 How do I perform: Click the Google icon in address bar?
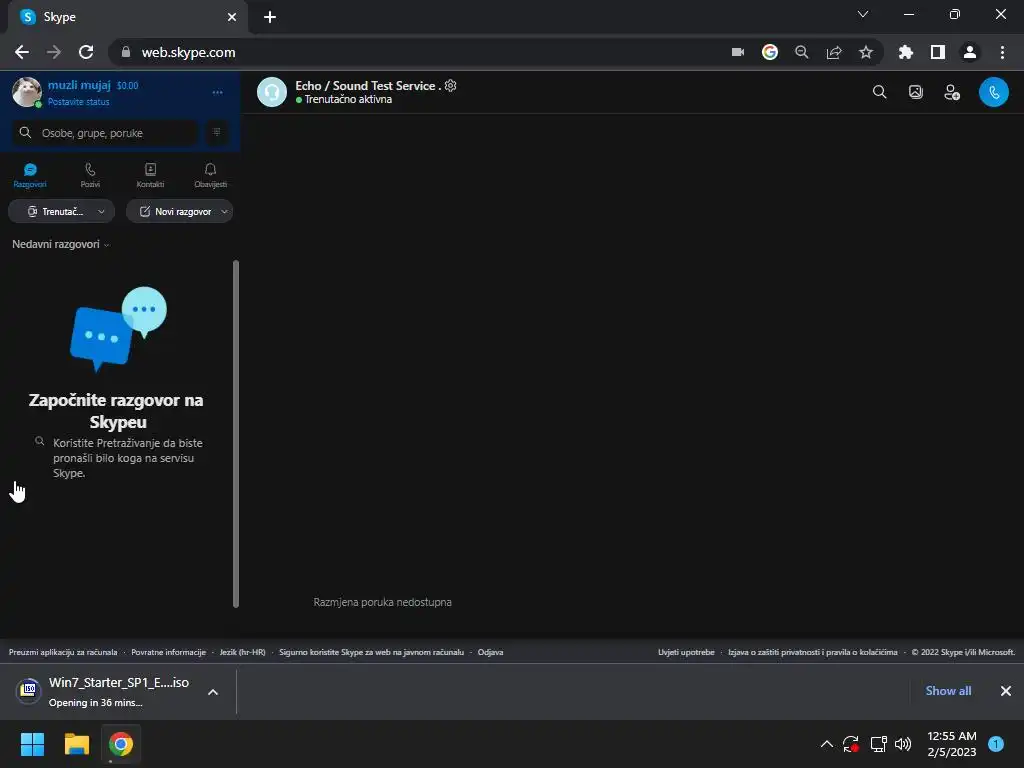coord(770,52)
